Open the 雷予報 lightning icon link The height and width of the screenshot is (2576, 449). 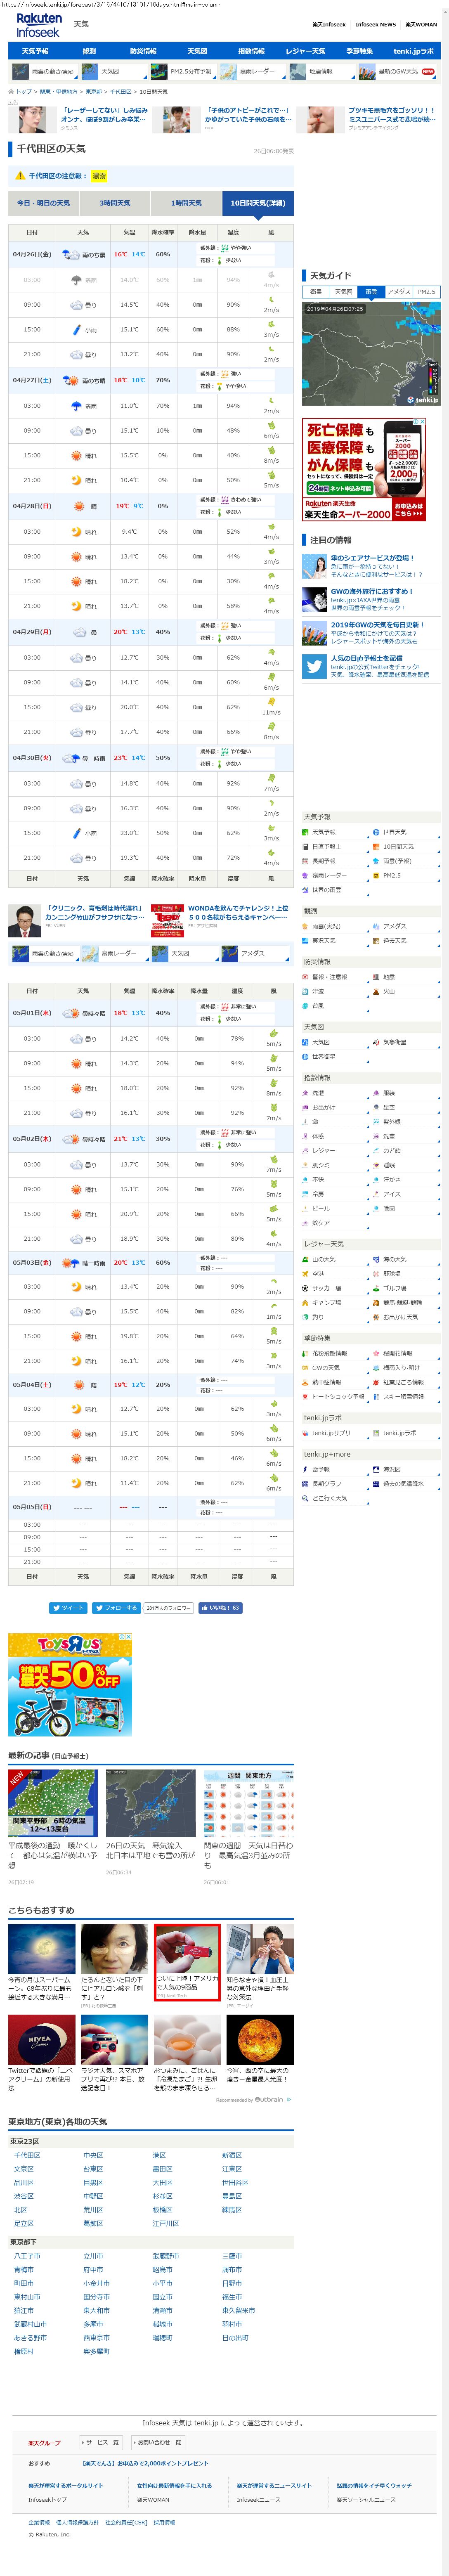click(306, 1469)
